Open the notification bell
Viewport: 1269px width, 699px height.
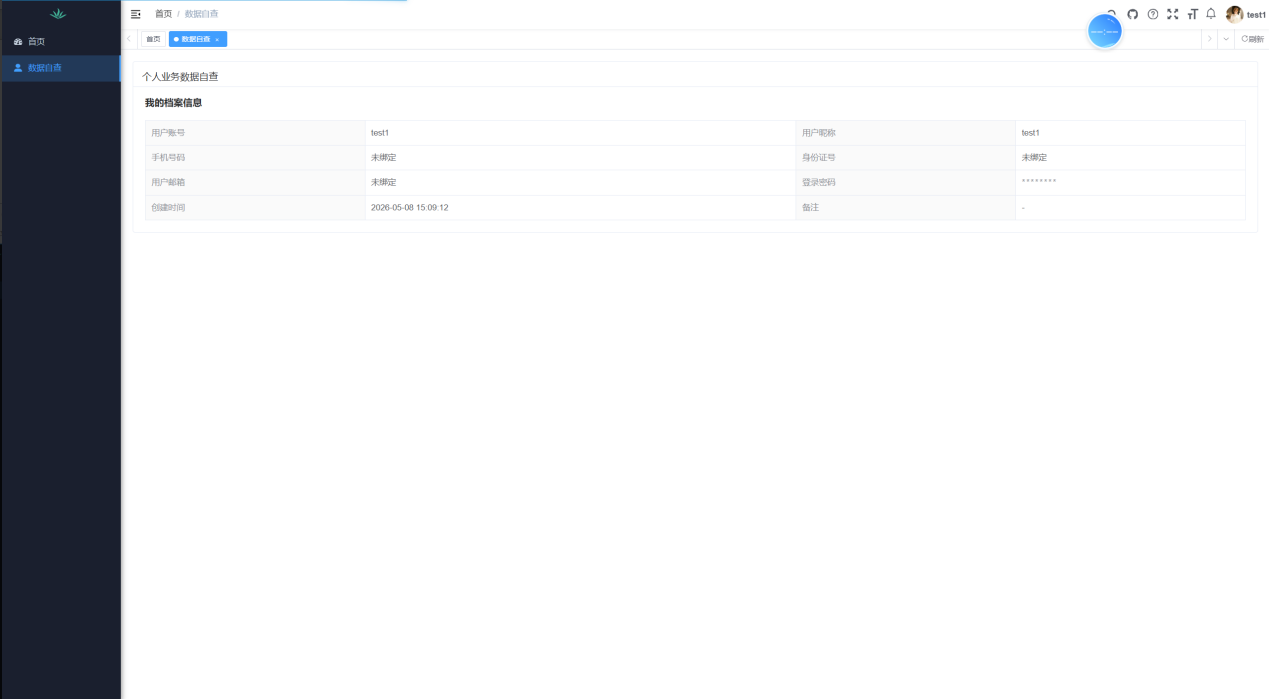(x=1211, y=14)
